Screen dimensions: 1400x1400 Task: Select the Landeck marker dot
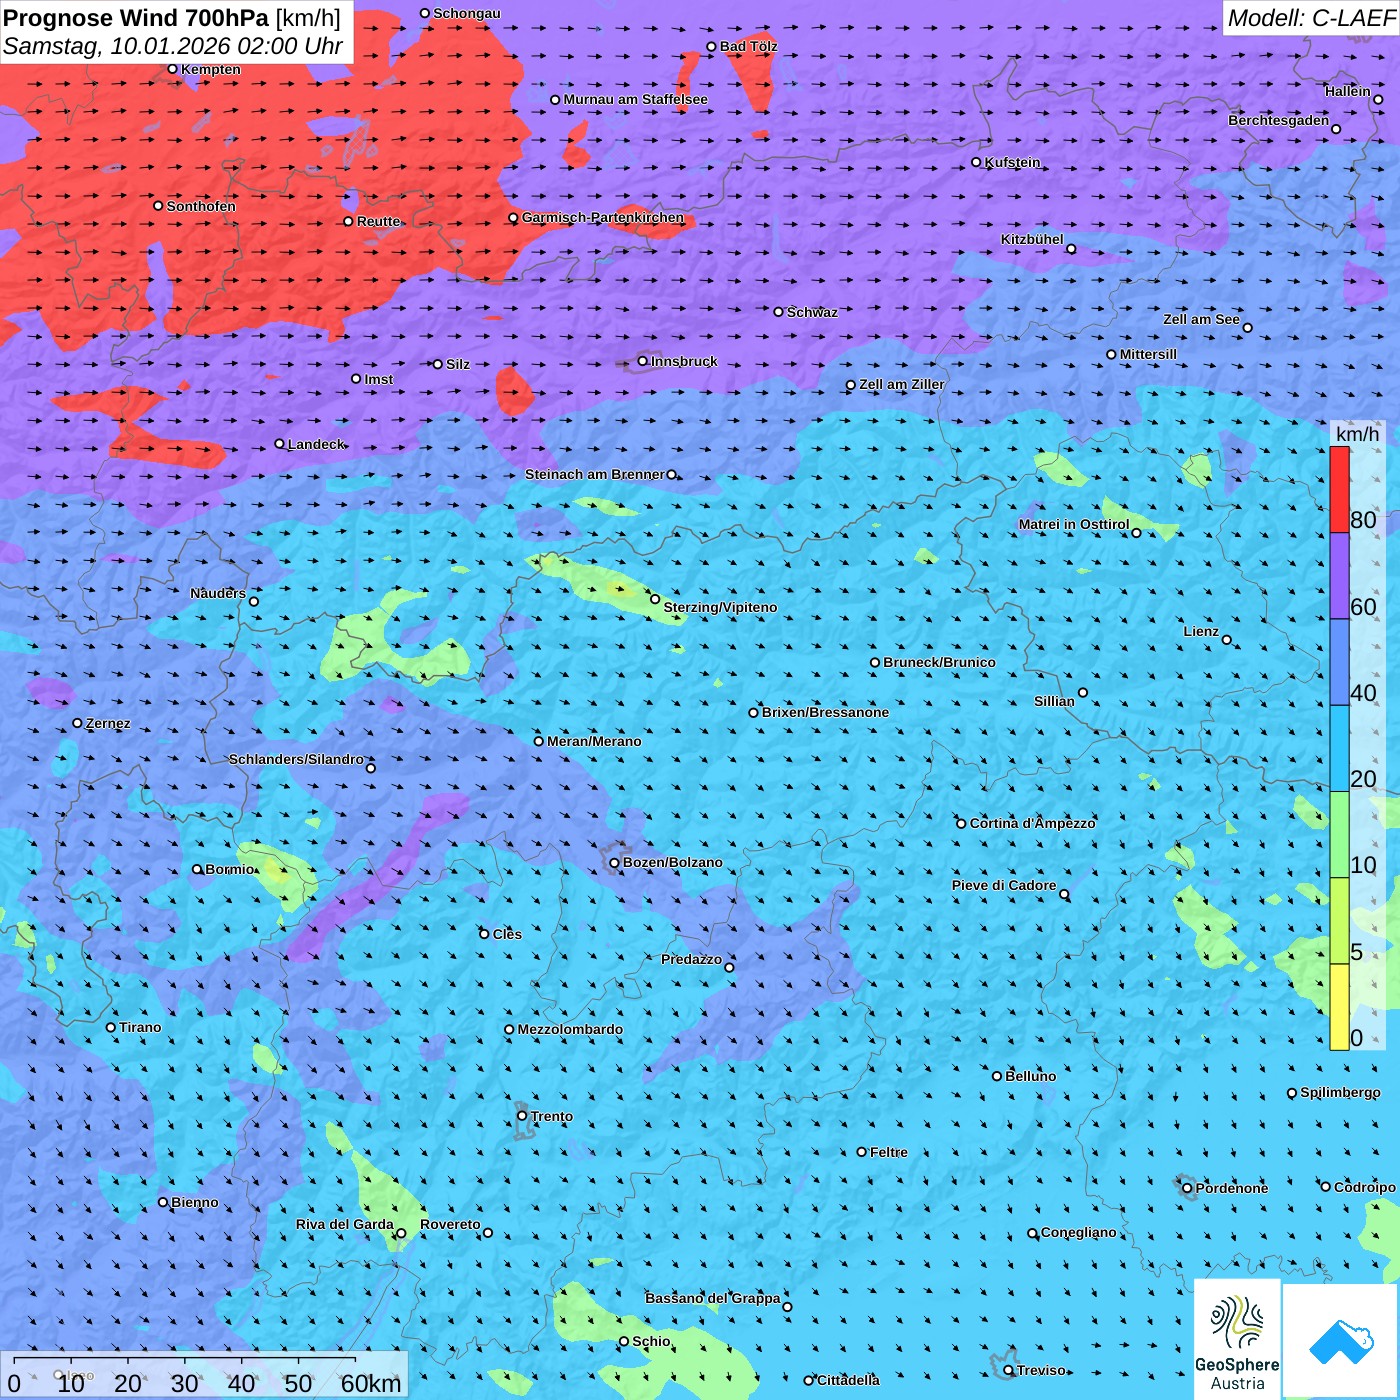(280, 444)
